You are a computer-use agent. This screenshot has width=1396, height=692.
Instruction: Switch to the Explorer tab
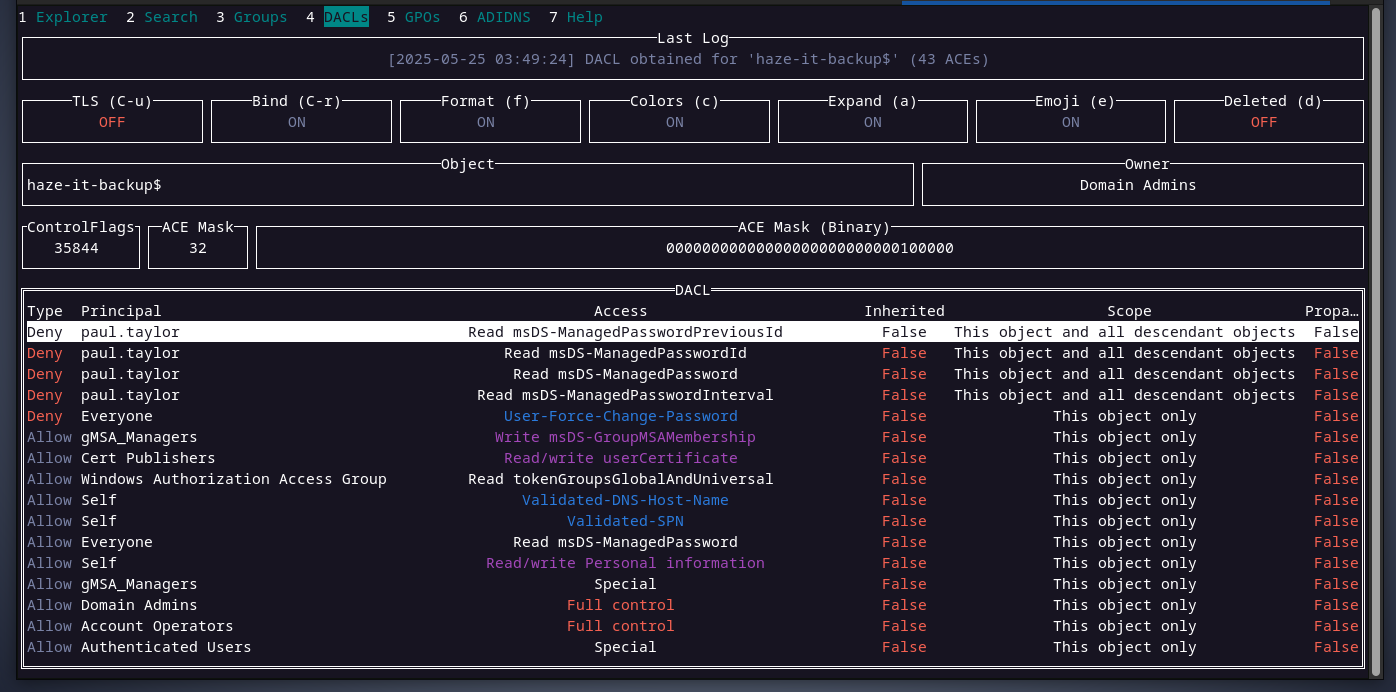coord(71,17)
